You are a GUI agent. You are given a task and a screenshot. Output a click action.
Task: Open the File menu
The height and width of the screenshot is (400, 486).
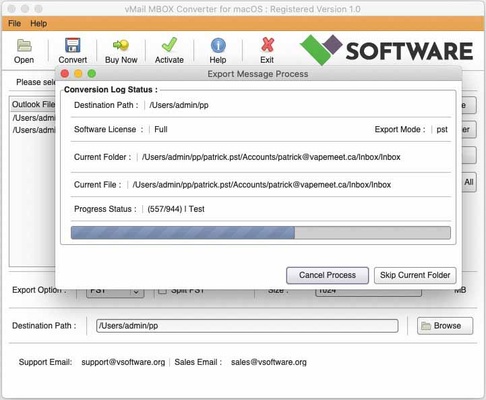pyautogui.click(x=14, y=24)
